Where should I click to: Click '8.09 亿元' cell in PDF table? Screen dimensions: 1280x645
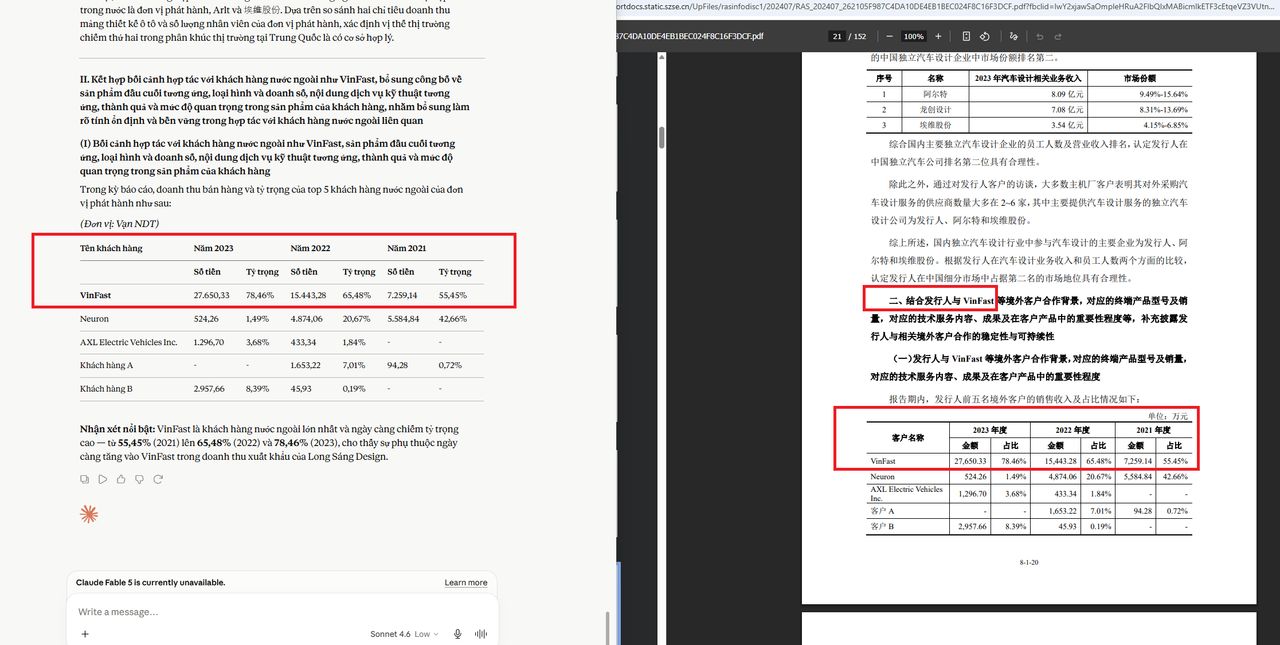coord(1066,93)
